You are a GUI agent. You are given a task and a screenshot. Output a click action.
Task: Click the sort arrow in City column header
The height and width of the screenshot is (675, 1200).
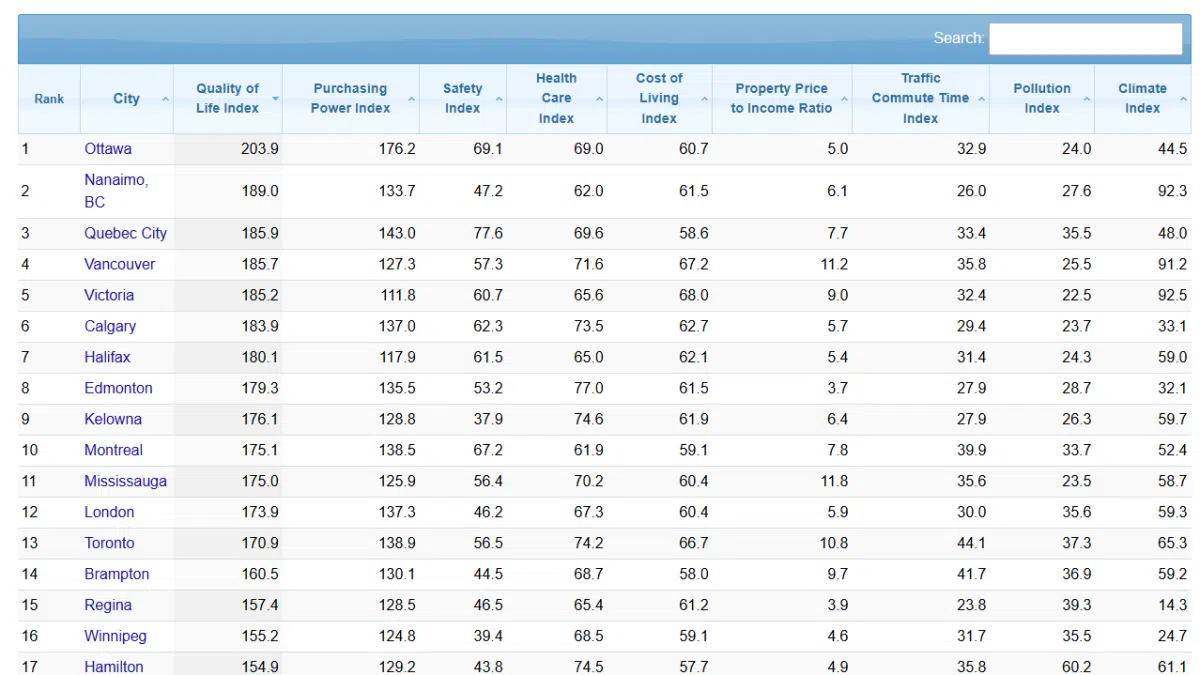[x=165, y=99]
